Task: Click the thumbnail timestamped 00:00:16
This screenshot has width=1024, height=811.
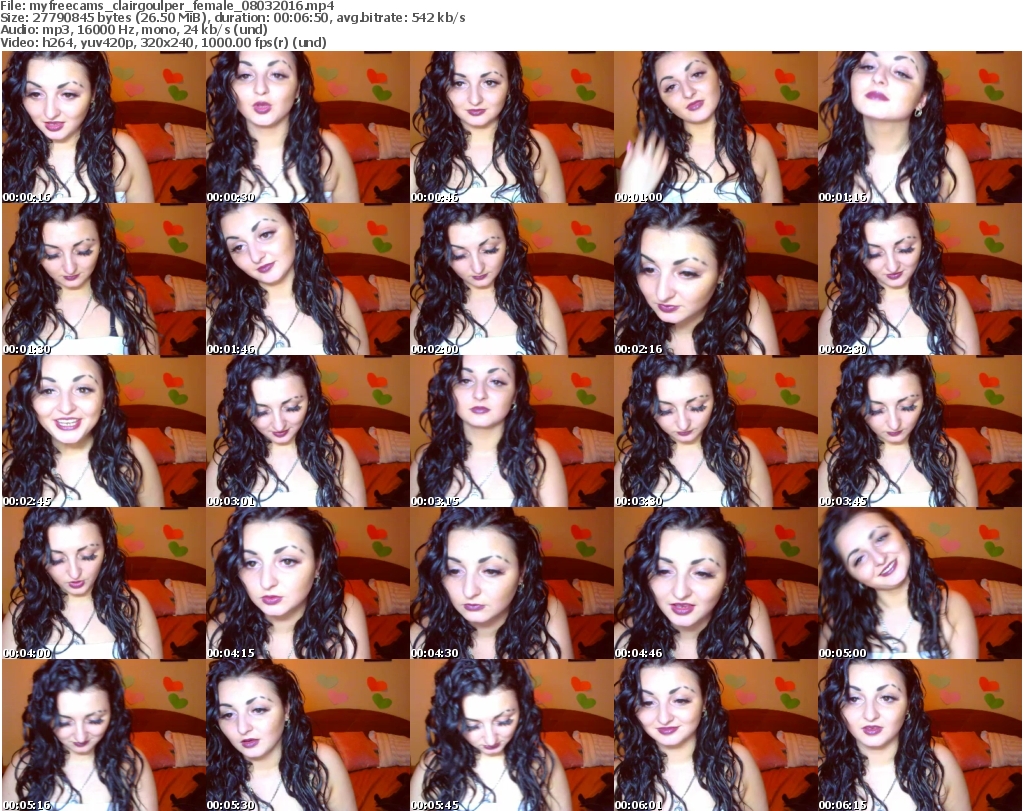Action: (x=103, y=127)
